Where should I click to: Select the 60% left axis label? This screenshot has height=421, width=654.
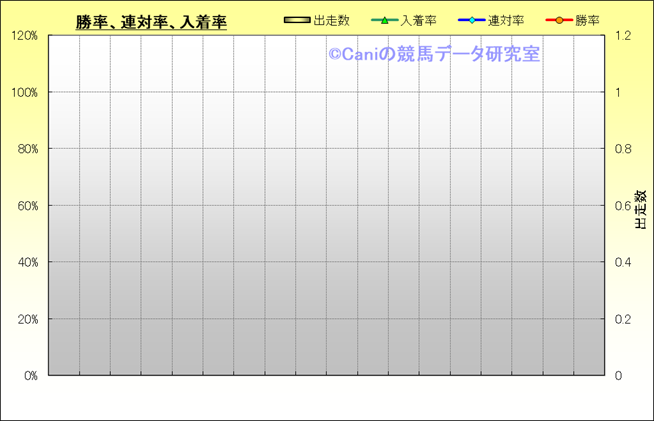pyautogui.click(x=26, y=205)
